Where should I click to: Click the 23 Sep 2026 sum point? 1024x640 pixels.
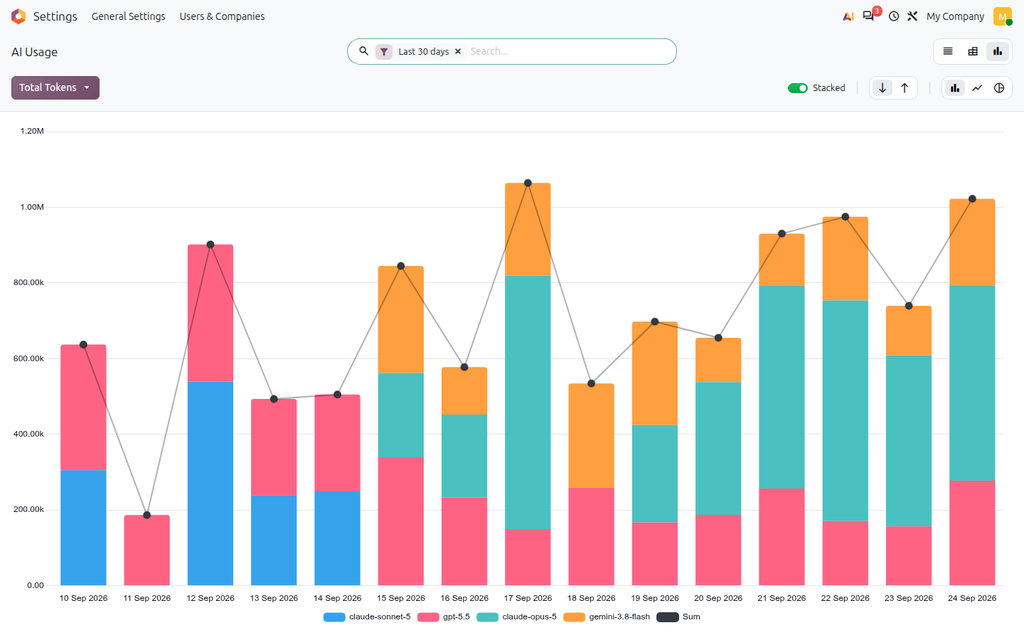click(908, 306)
